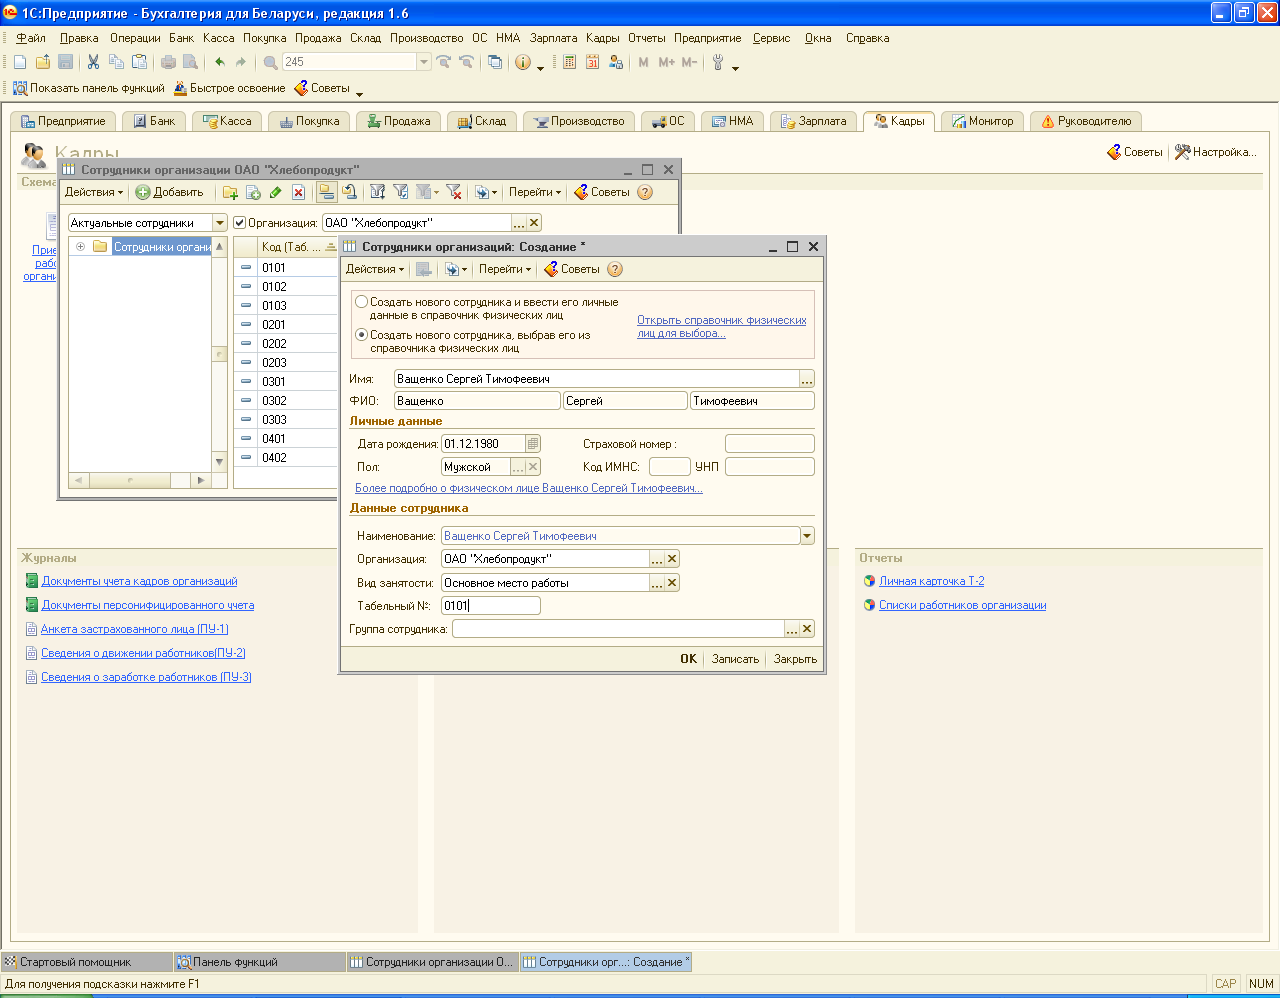The width and height of the screenshot is (1280, 998).
Task: Click 'Открыть справочник физических лиц для выбора' link
Action: pos(721,327)
